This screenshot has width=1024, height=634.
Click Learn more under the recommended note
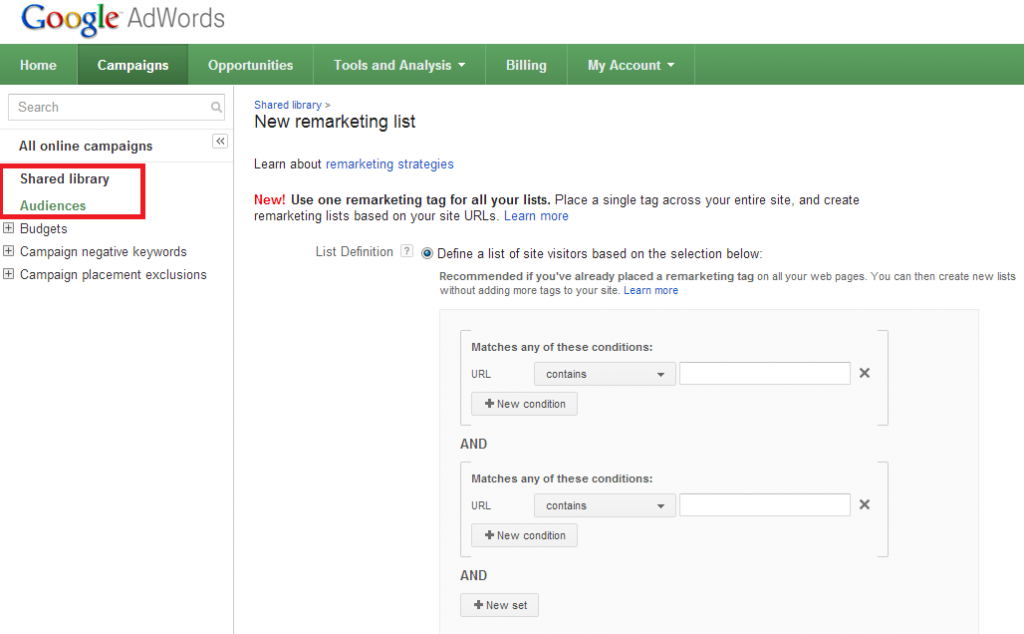click(x=650, y=291)
